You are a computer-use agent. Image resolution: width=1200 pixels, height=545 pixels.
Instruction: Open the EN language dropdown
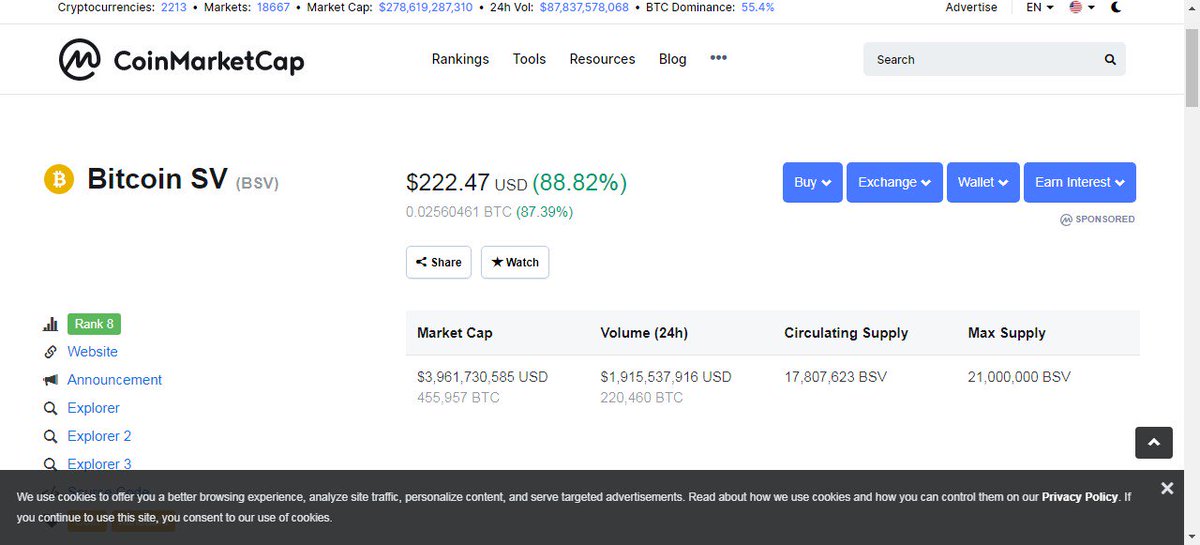pyautogui.click(x=1040, y=7)
